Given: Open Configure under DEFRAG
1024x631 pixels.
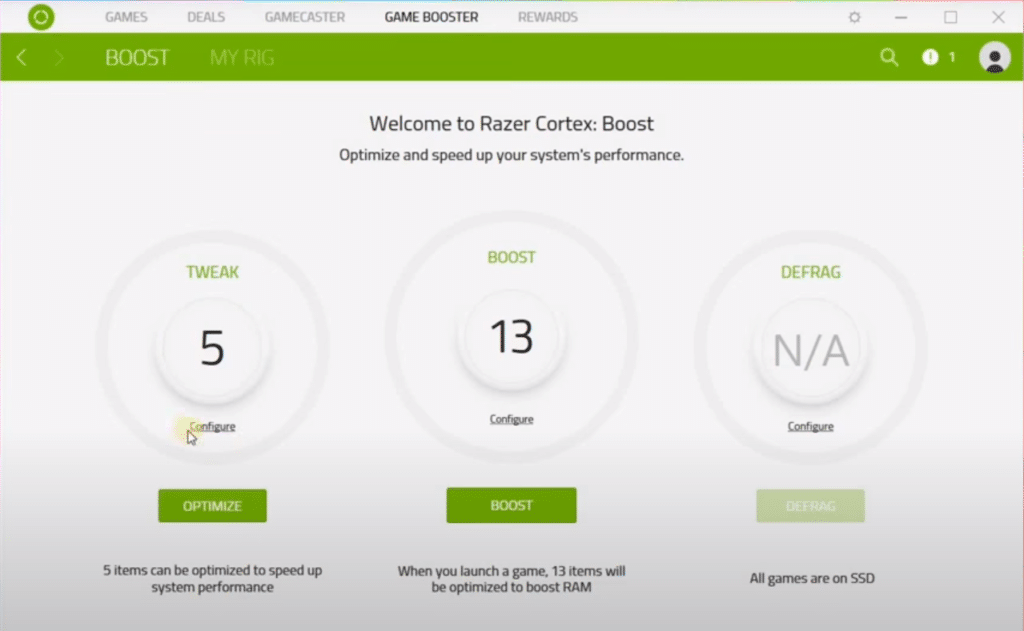Looking at the screenshot, I should (810, 425).
